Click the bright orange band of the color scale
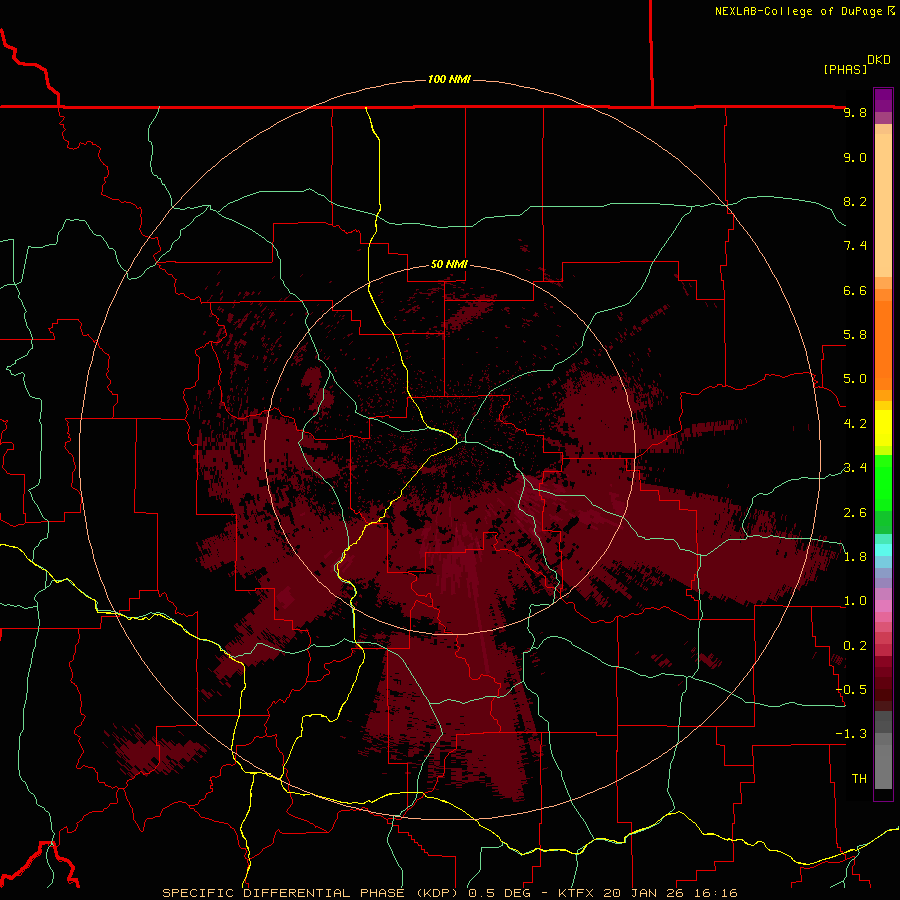The width and height of the screenshot is (900, 900). 883,345
